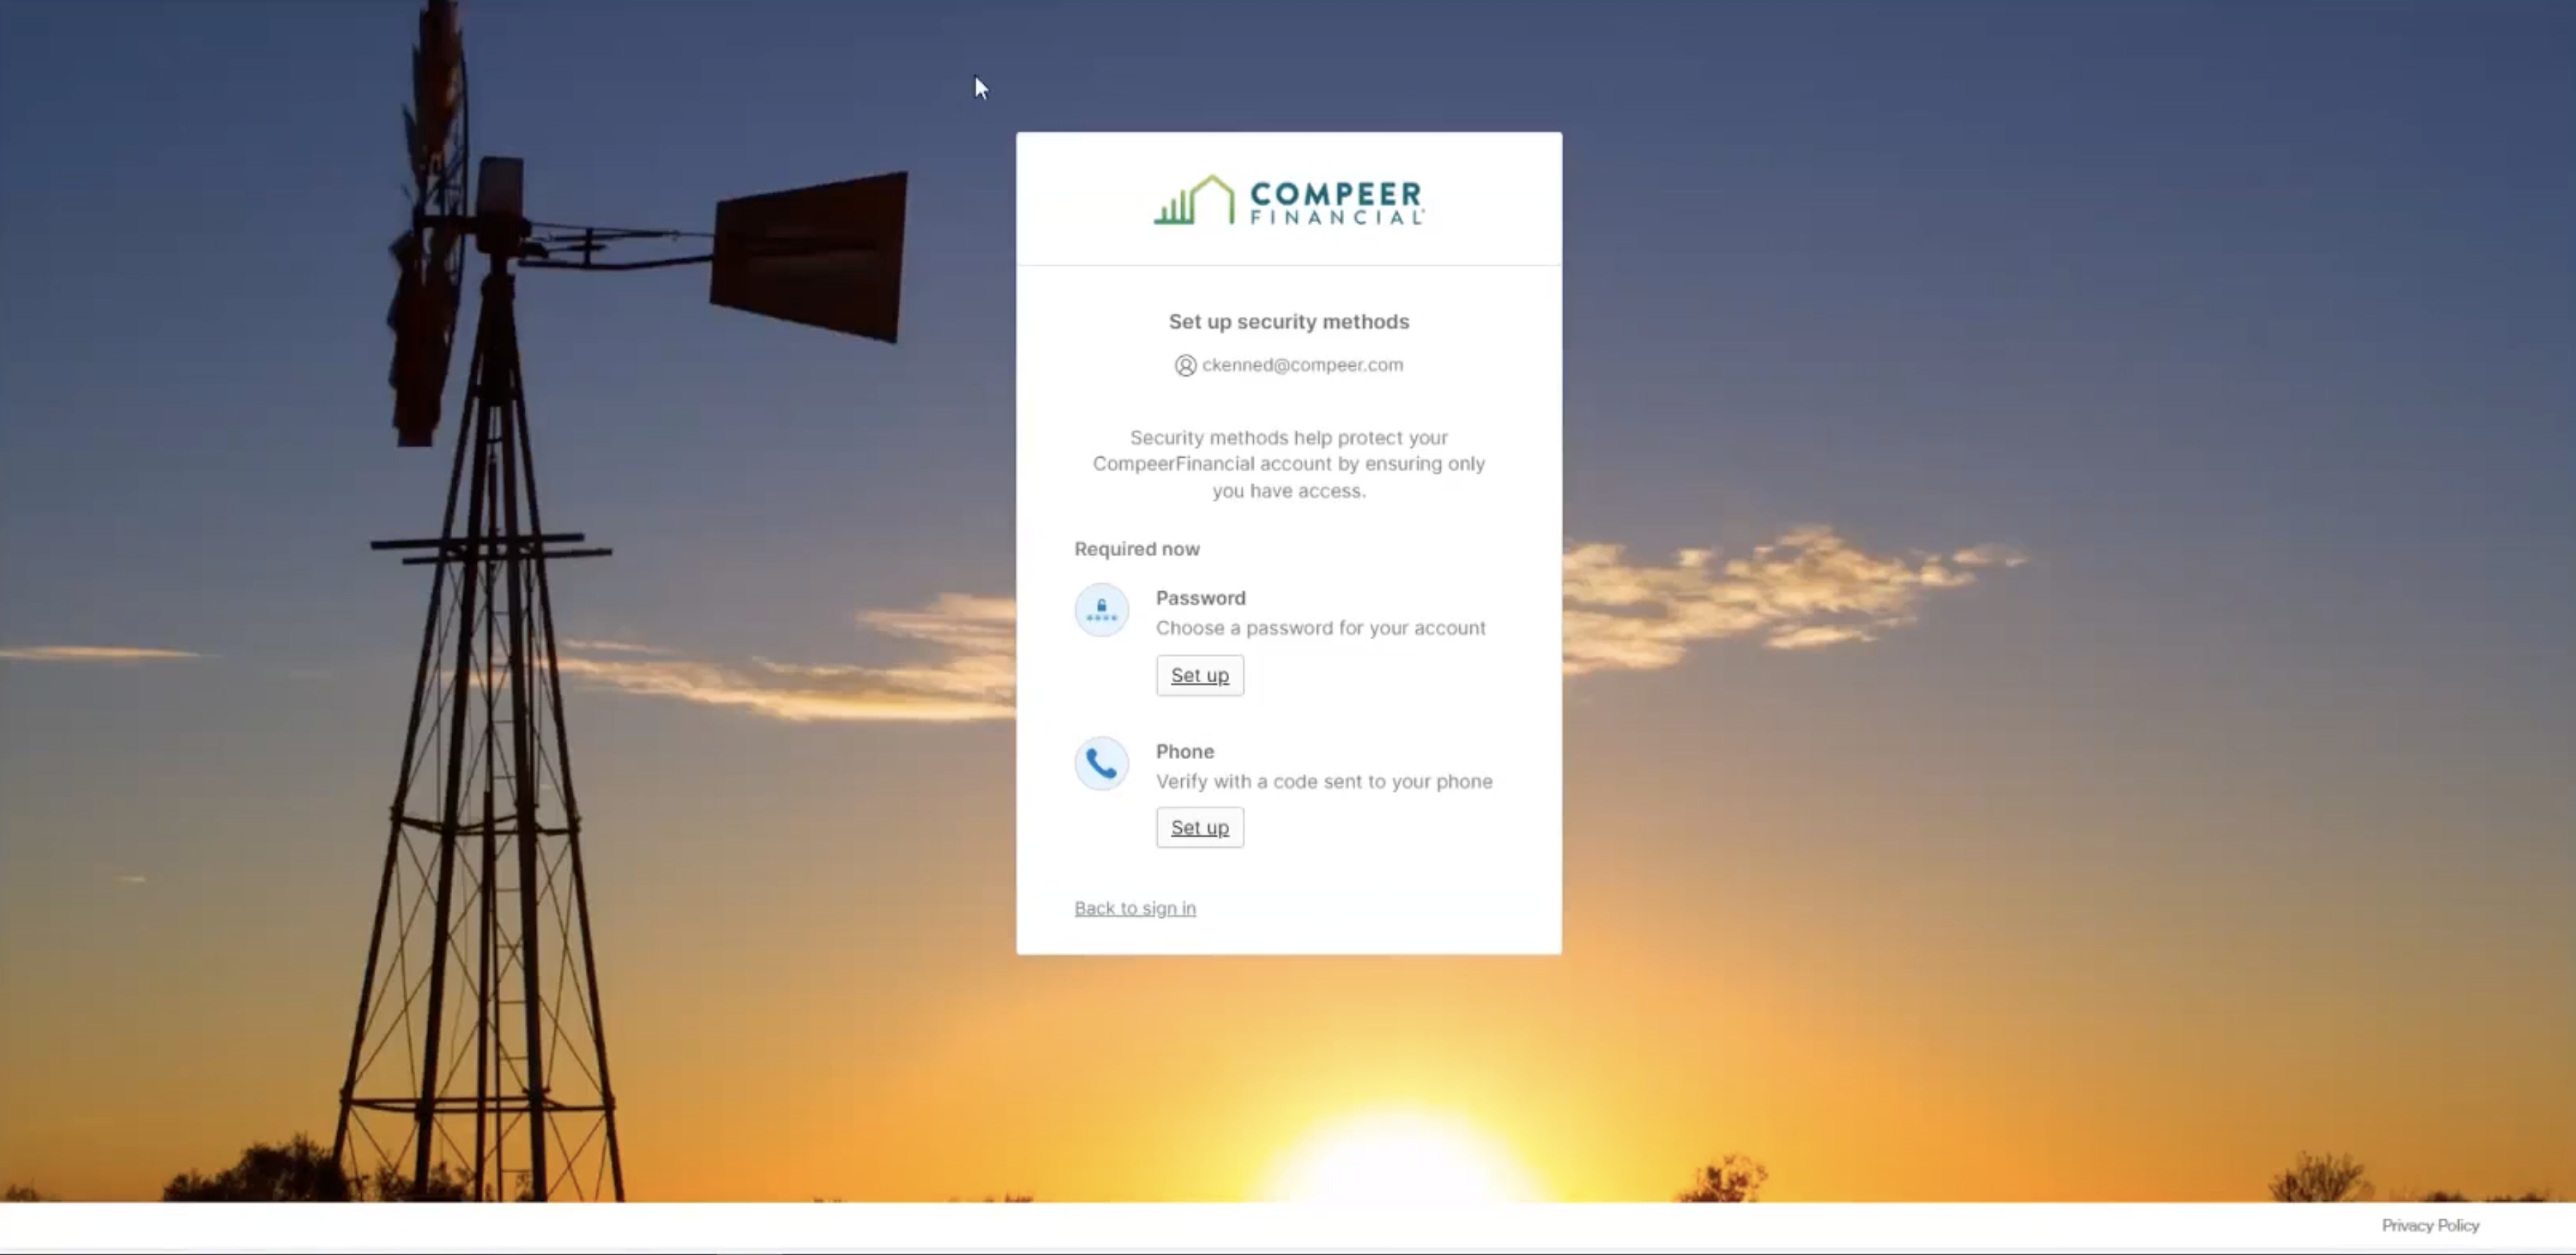2576x1255 pixels.
Task: Click the security methods description paragraph
Action: [1288, 464]
